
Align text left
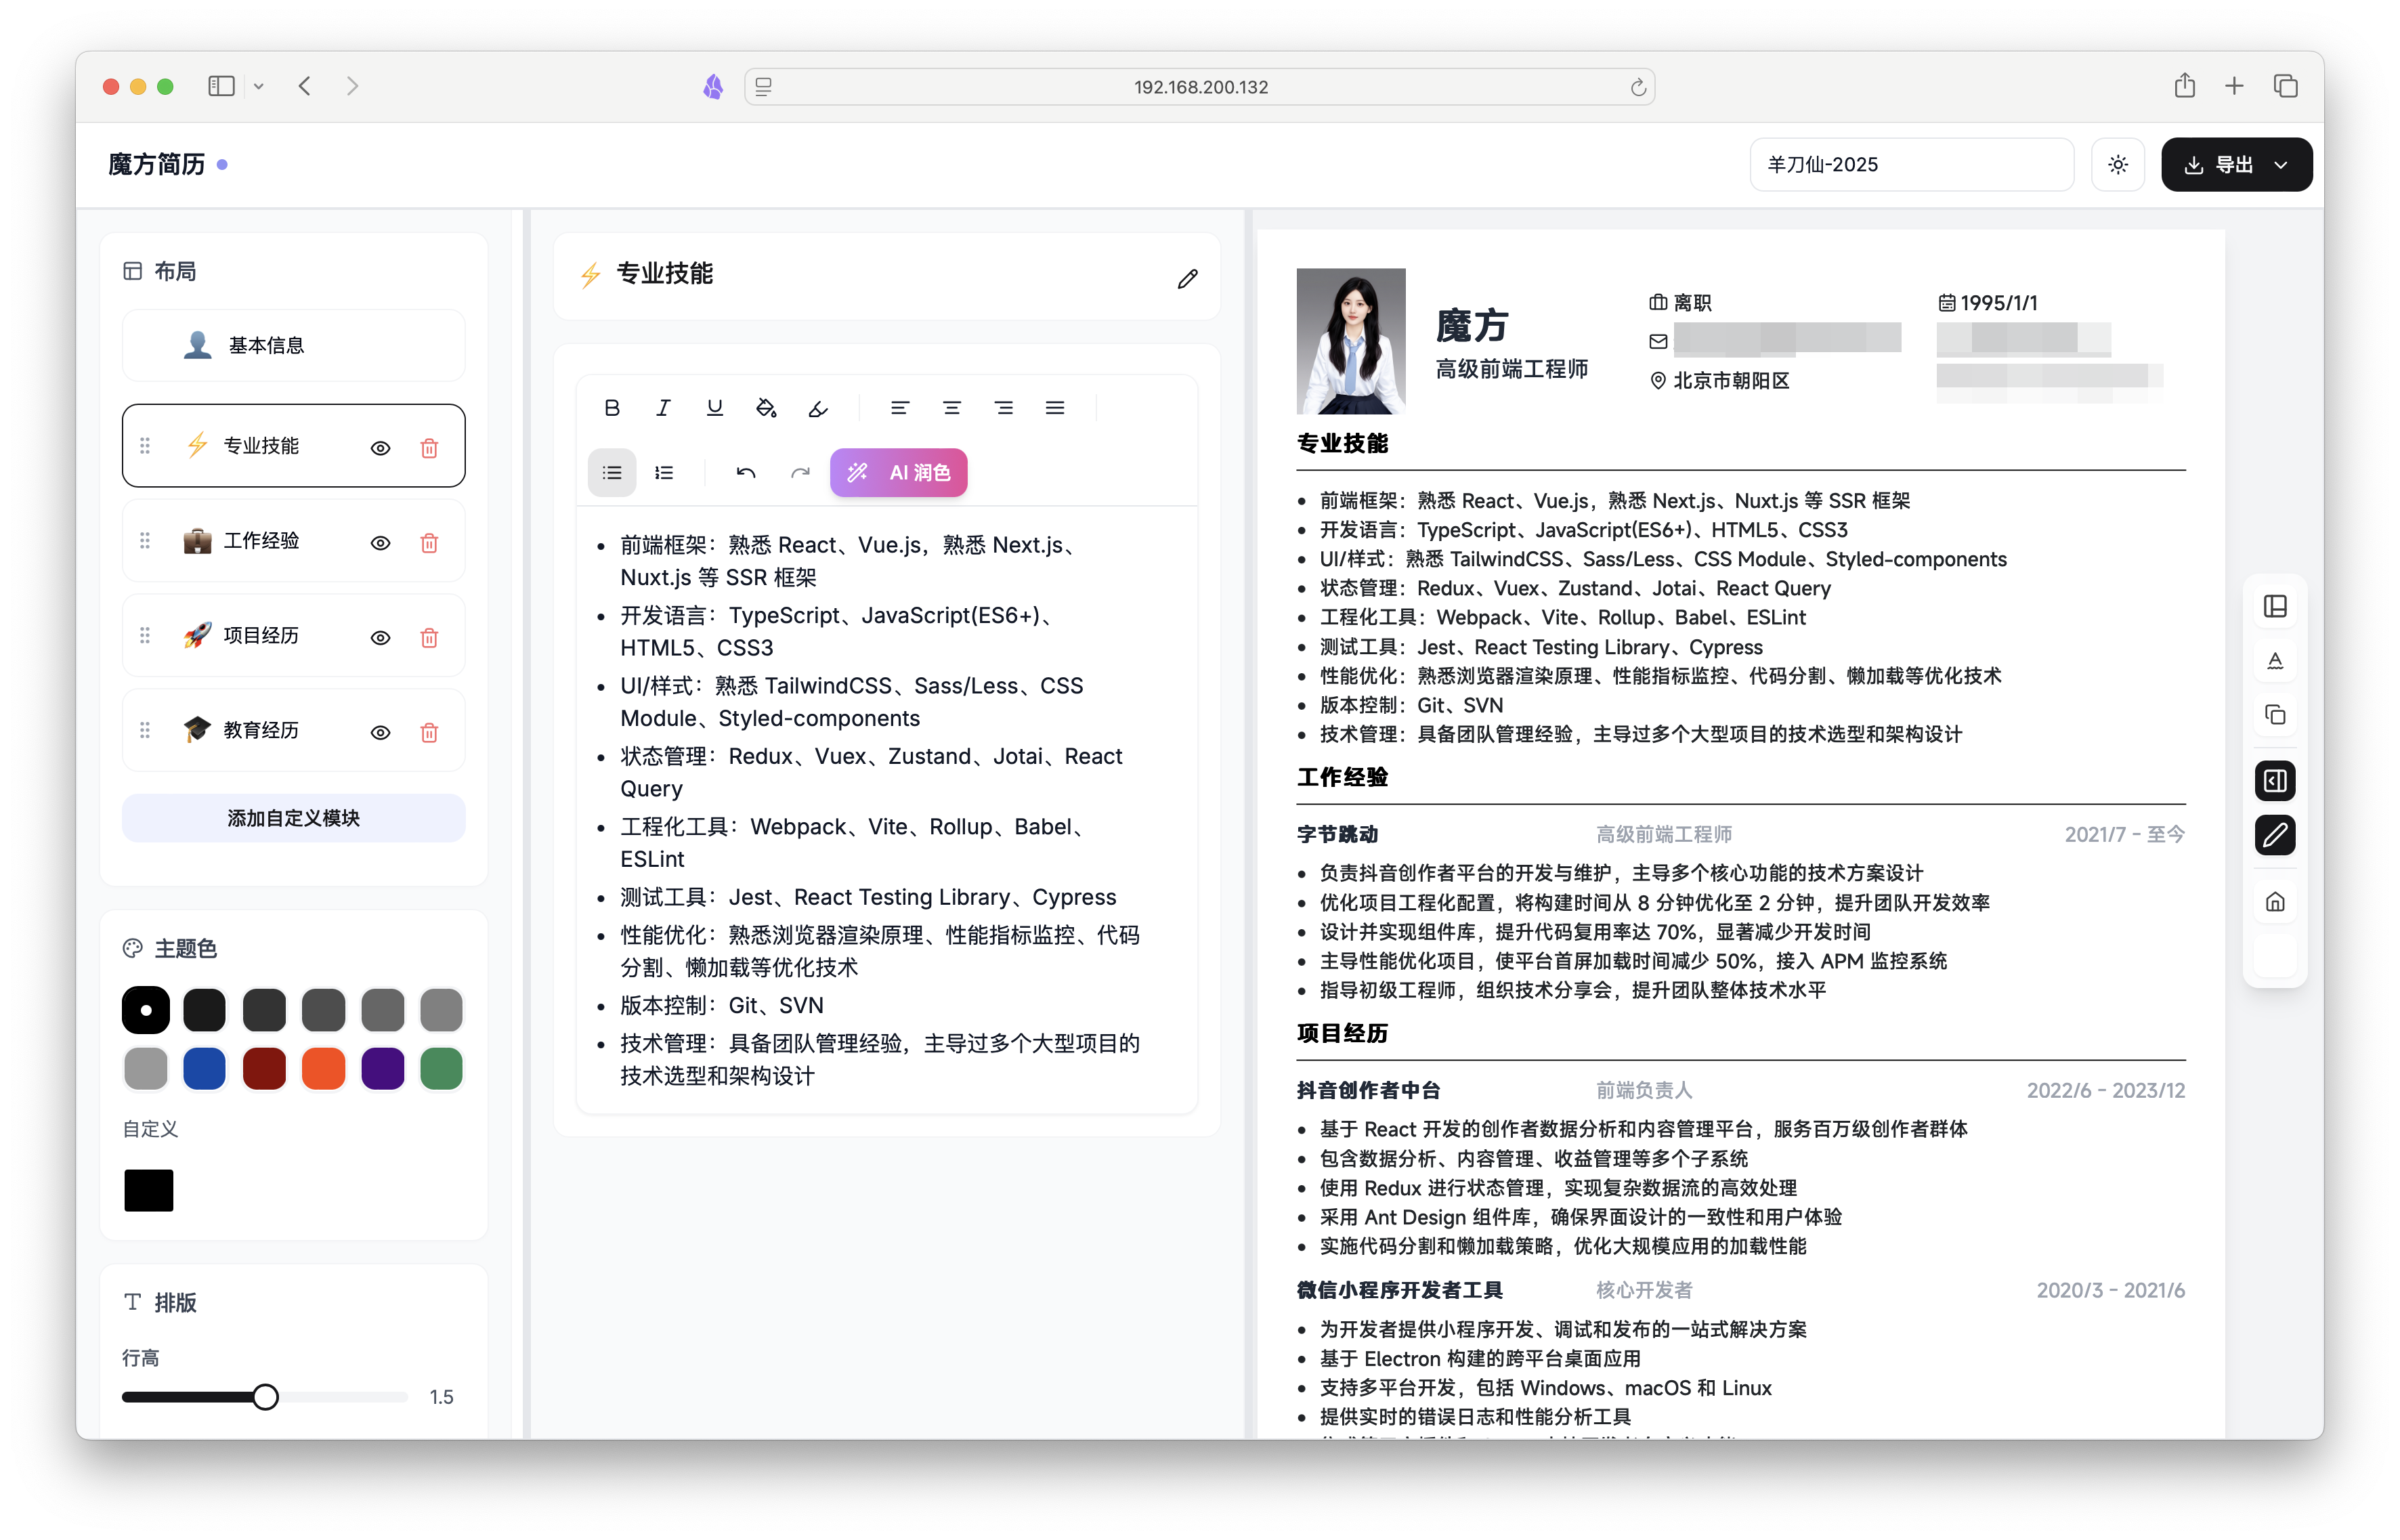(x=899, y=407)
